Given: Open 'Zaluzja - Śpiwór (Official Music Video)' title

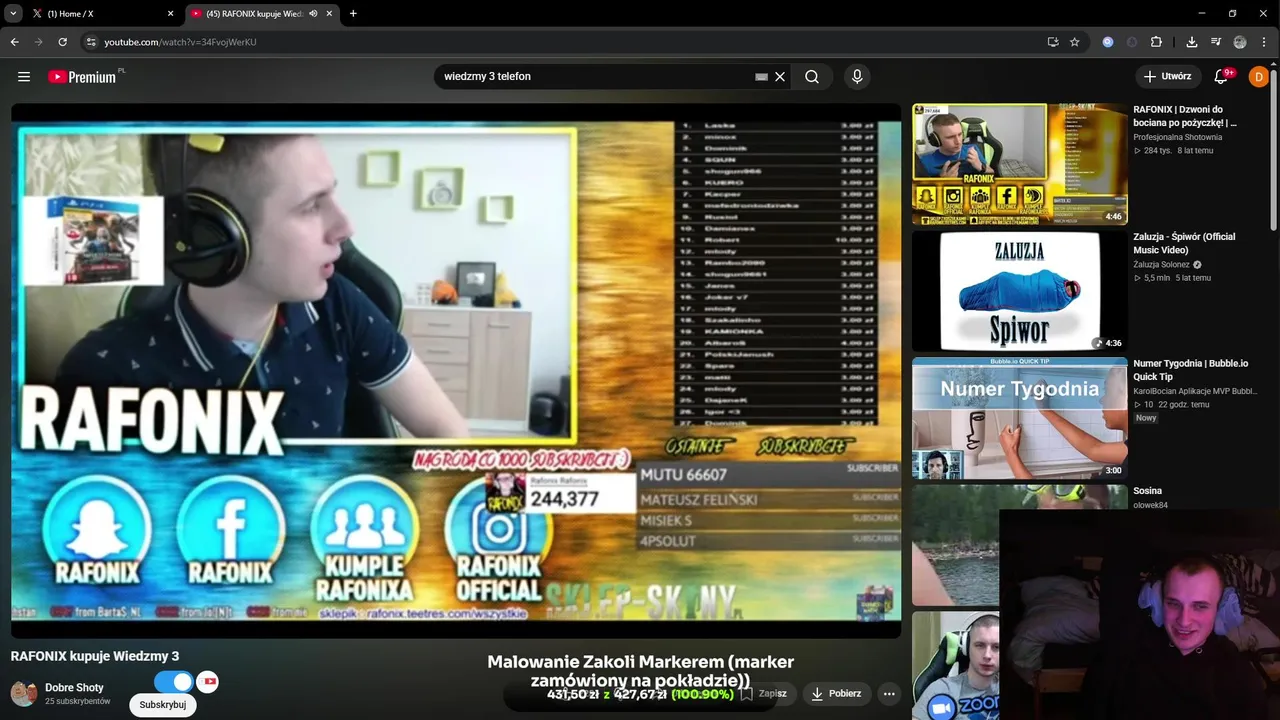Looking at the screenshot, I should 1184,243.
